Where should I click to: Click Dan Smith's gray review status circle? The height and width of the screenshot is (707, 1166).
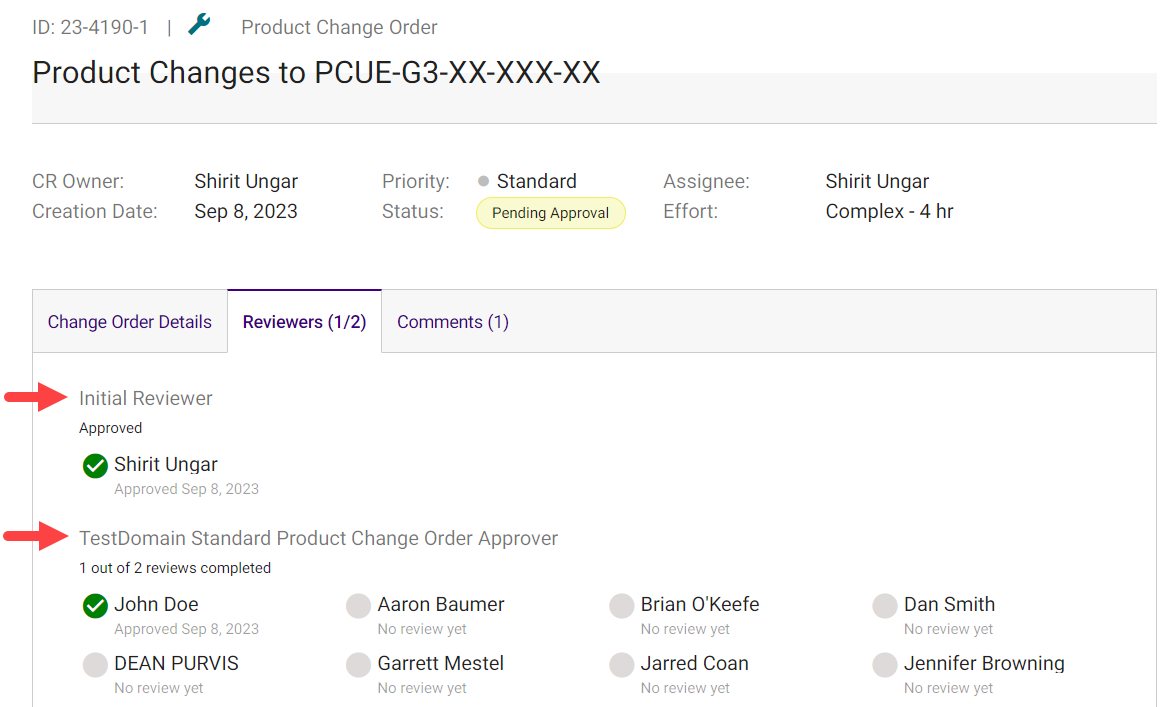(x=885, y=605)
